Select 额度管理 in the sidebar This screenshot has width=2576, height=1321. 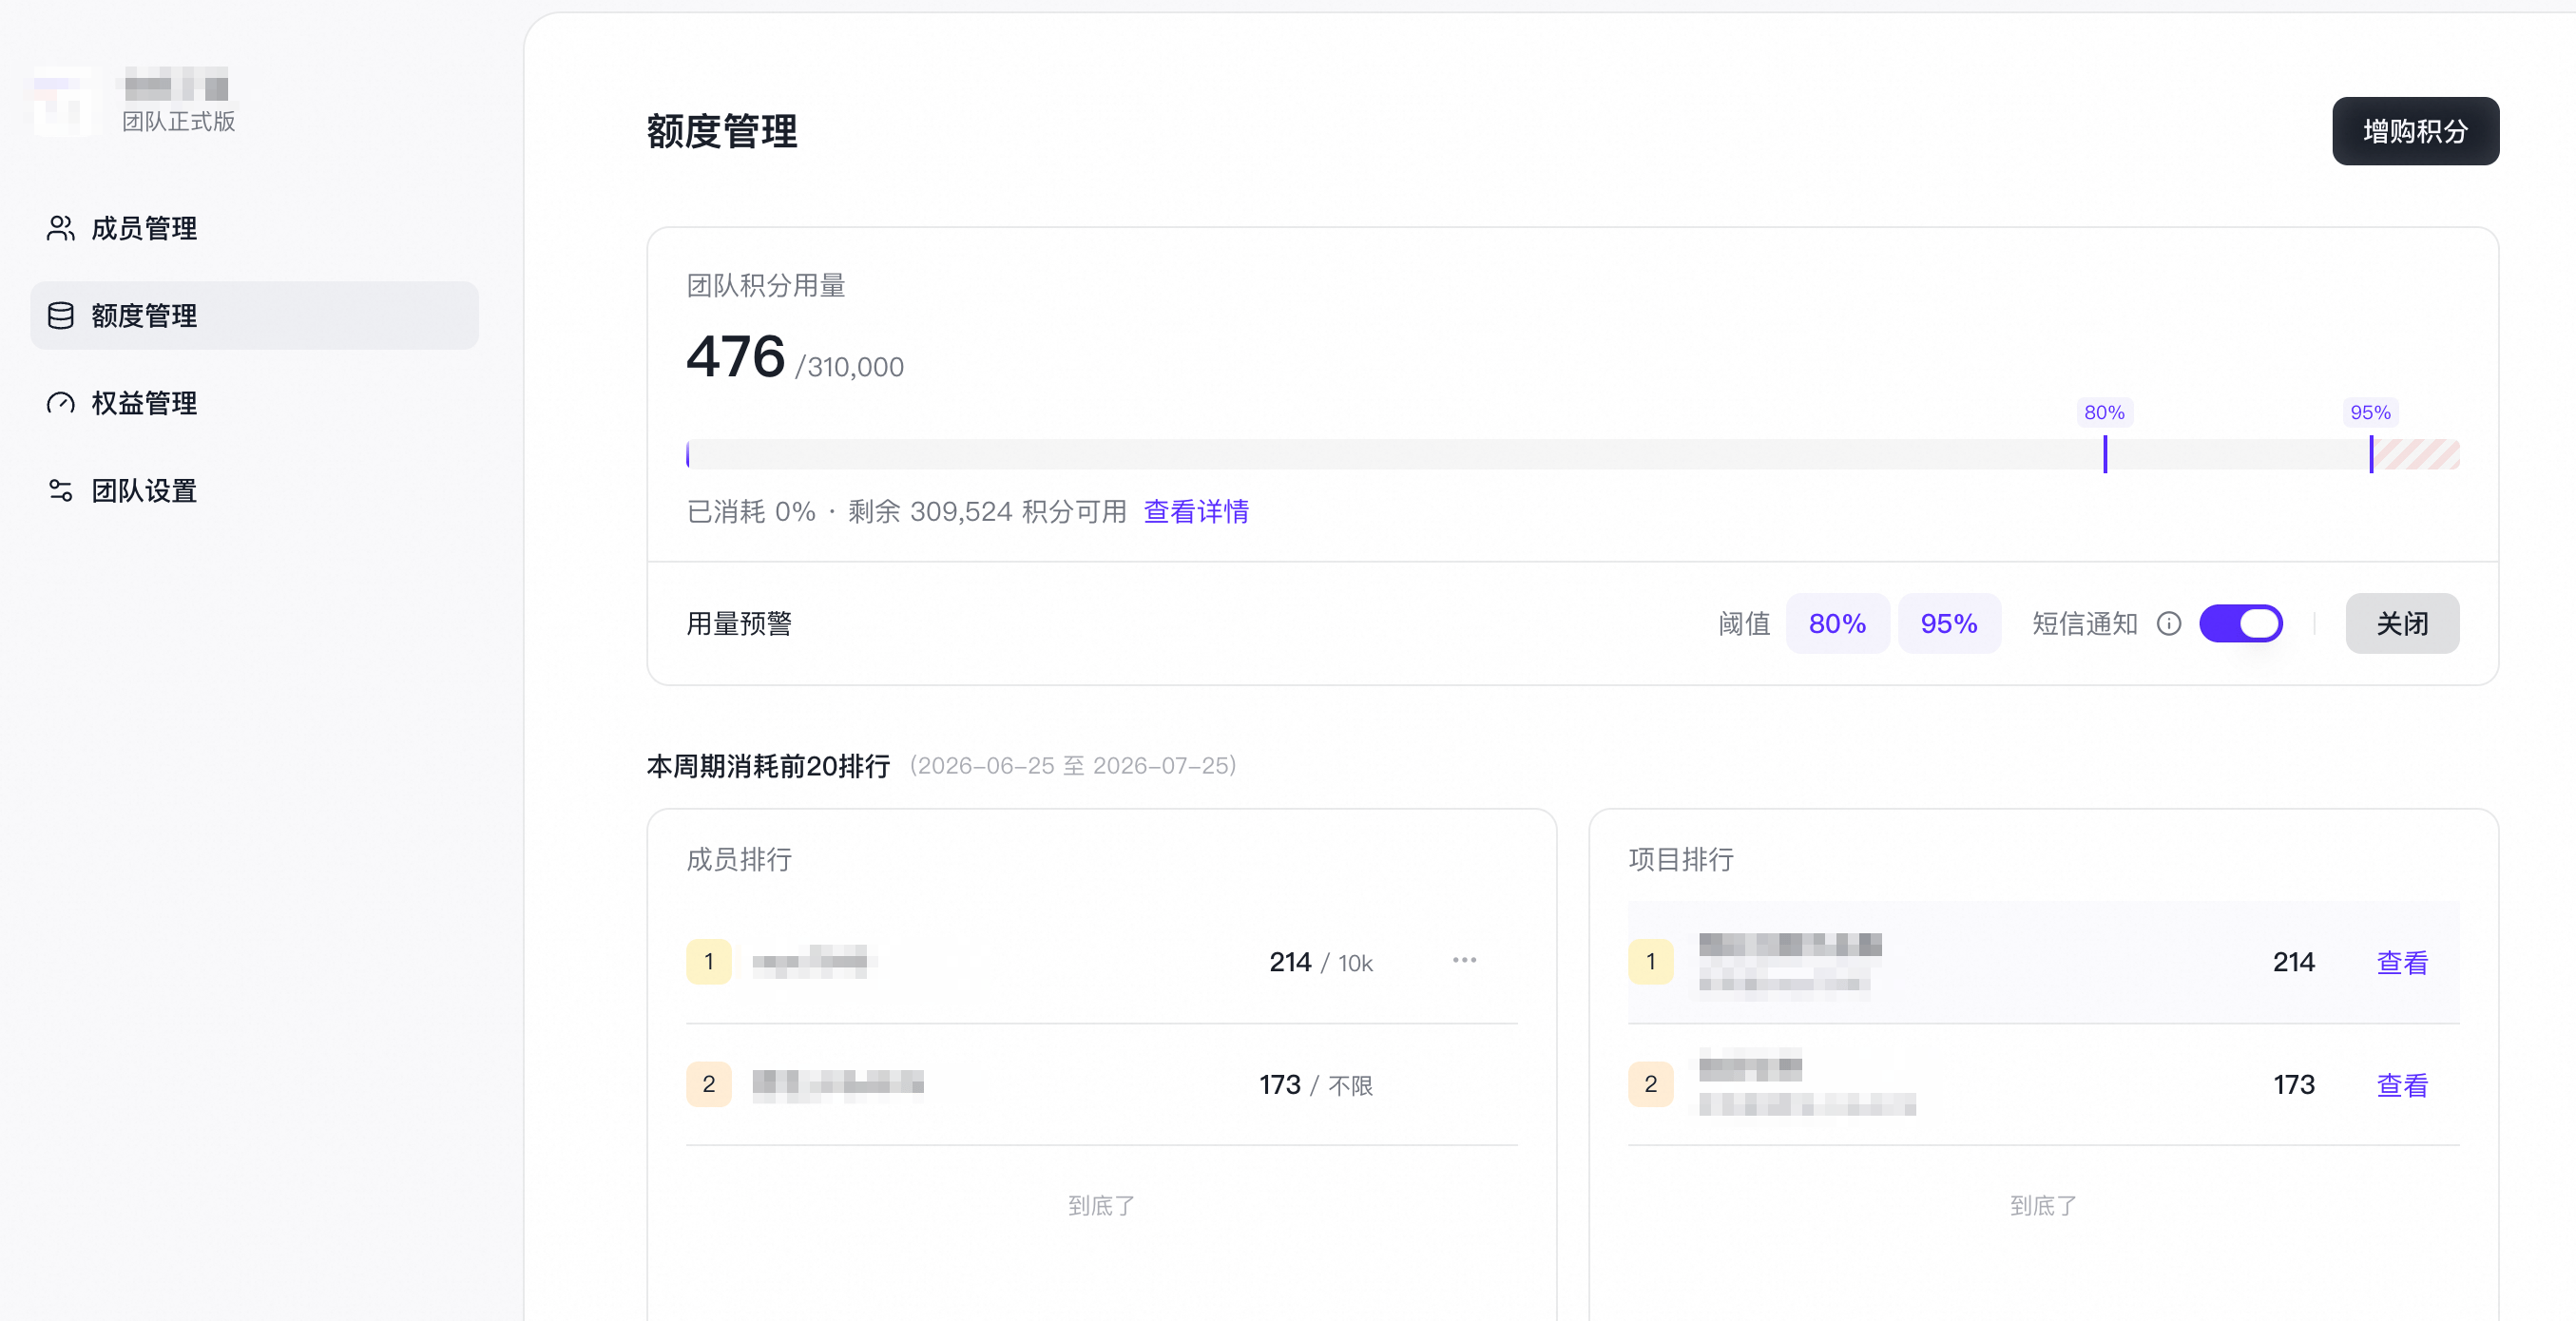[254, 316]
